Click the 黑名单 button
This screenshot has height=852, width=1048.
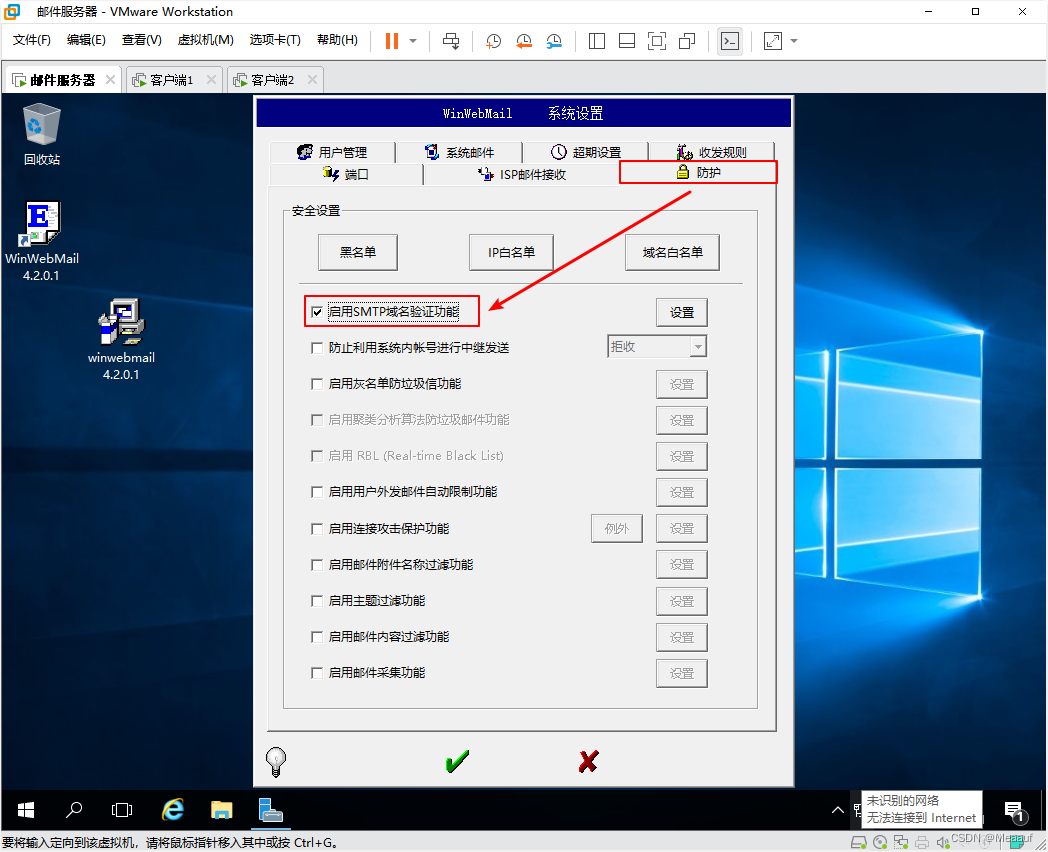358,253
